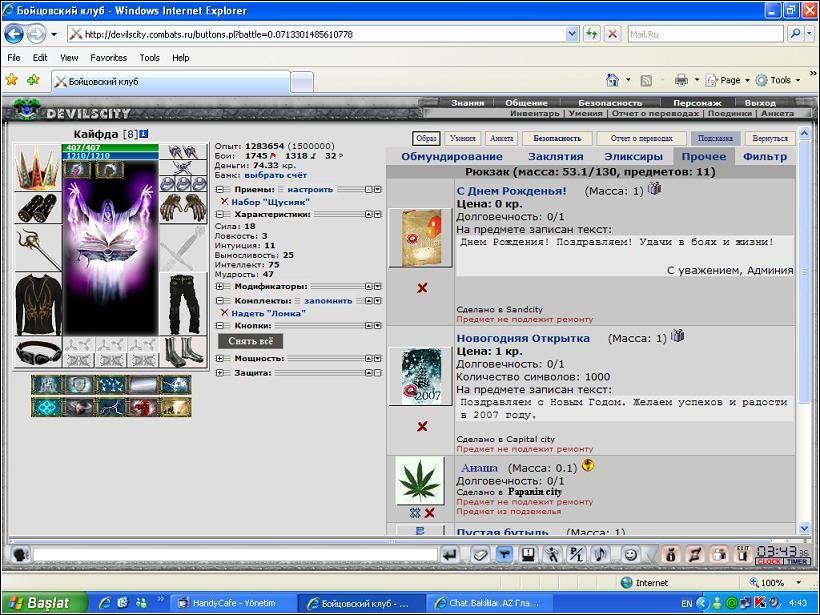Click the выбрать счёт bank link
The height and width of the screenshot is (615, 820).
[276, 175]
